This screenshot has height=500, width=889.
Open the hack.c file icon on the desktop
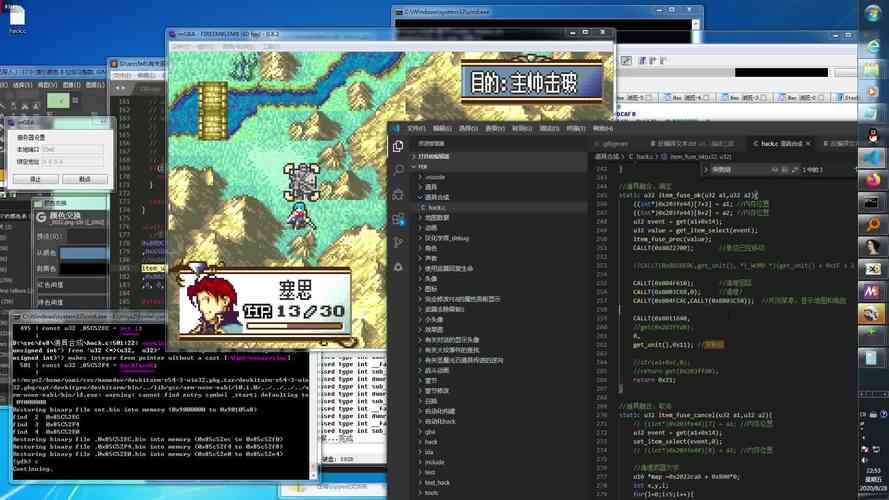click(x=17, y=19)
